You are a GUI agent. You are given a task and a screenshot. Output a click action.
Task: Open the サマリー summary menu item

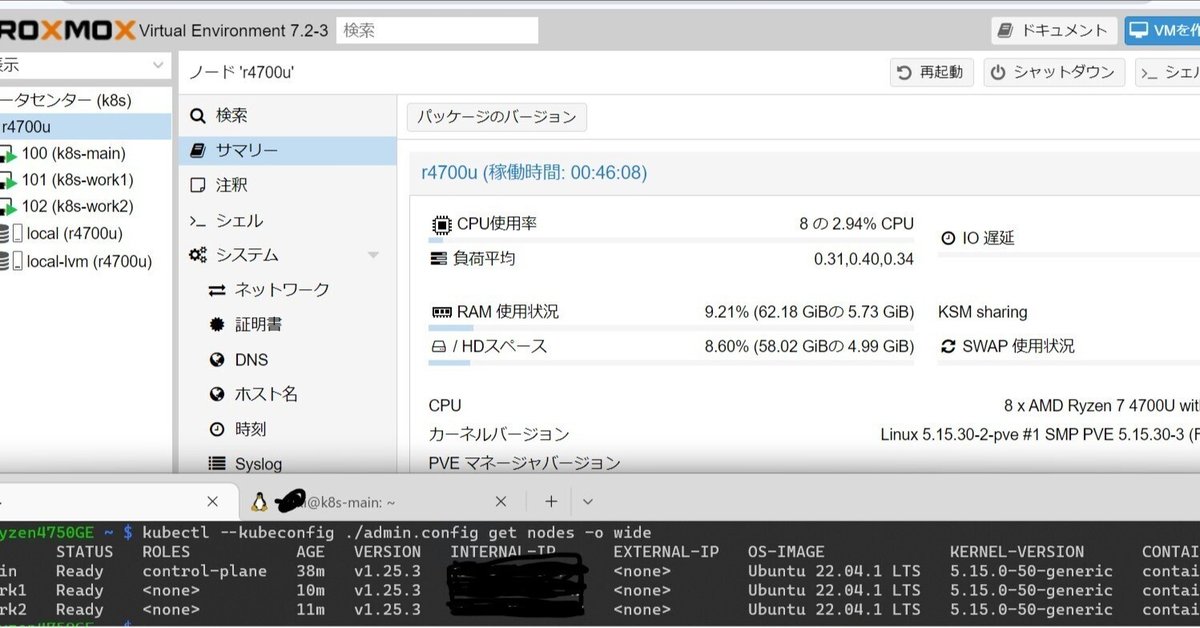coord(288,151)
